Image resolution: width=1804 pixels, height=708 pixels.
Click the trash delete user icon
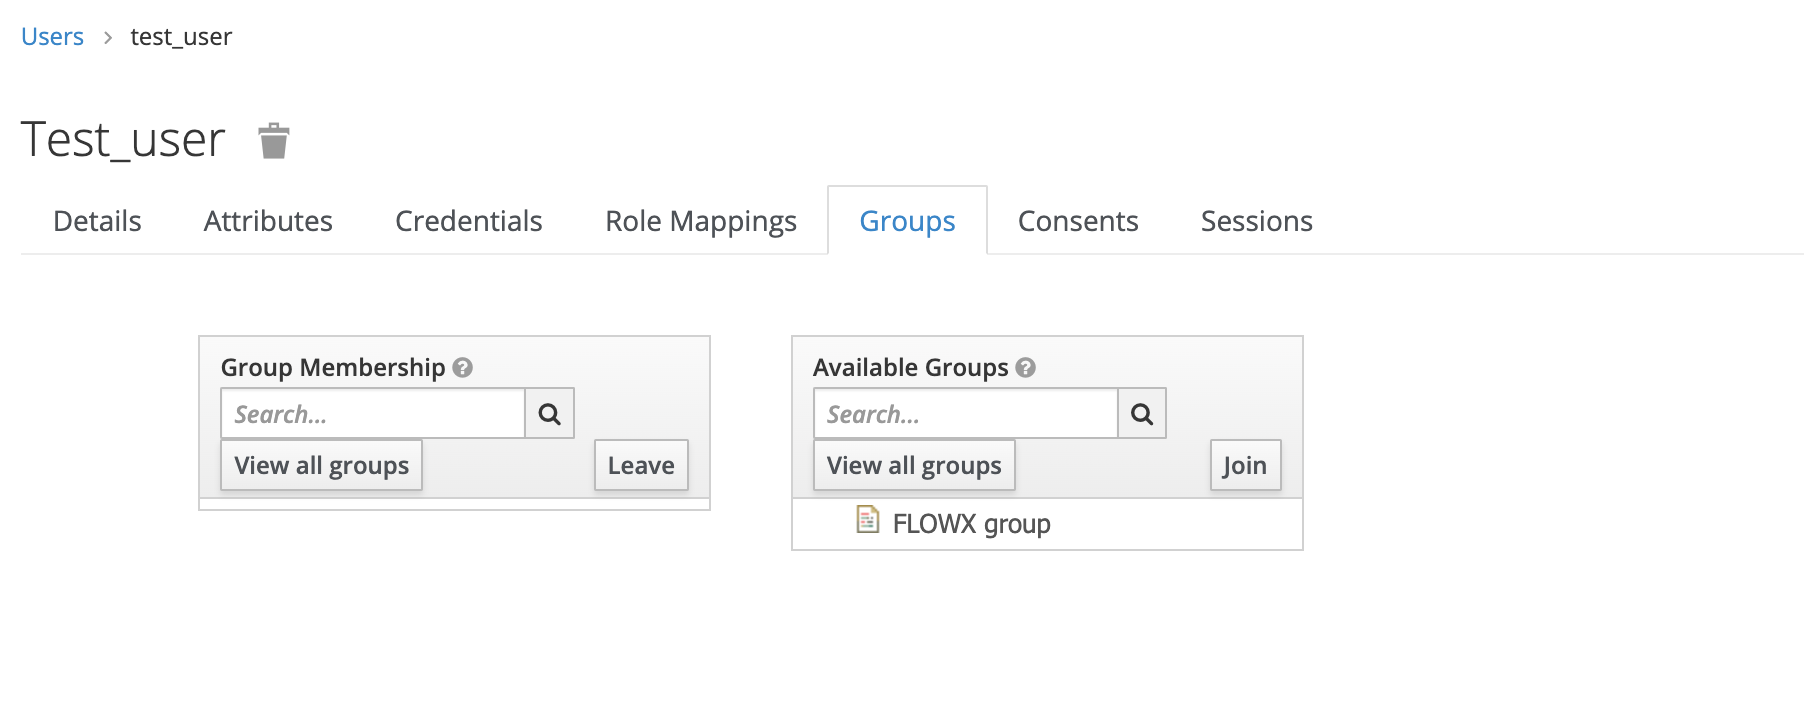point(273,141)
